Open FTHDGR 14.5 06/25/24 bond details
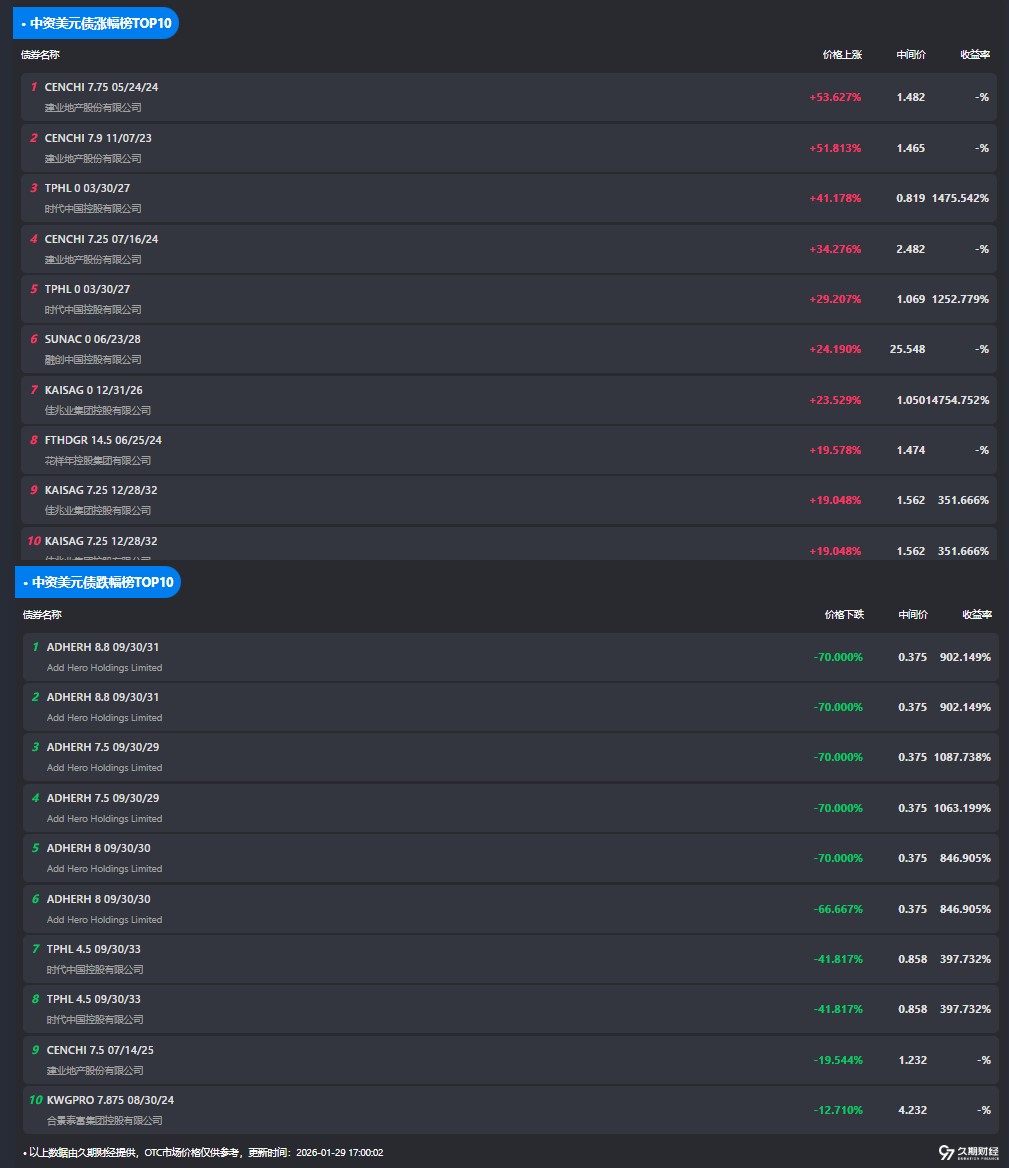The image size is (1009, 1168). click(x=103, y=440)
